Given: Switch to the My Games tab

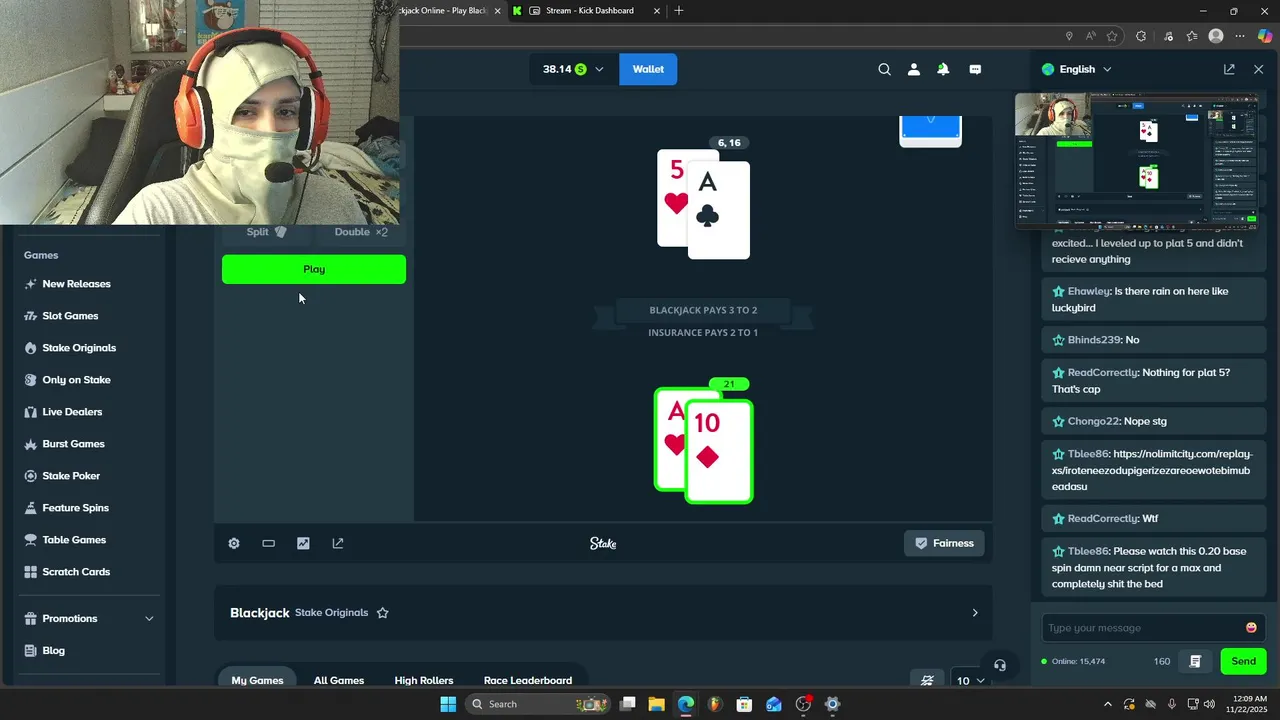Looking at the screenshot, I should 257,680.
